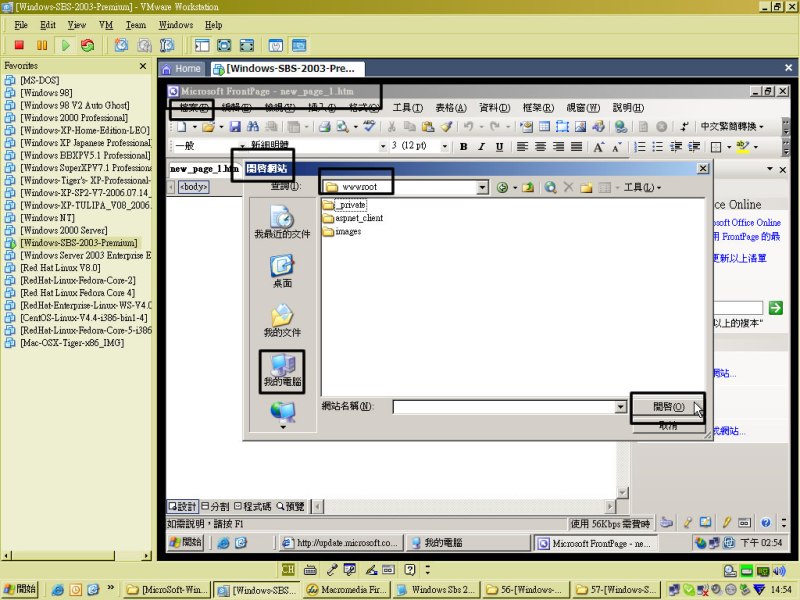Open the task pane dropdown arrow

pos(769,169)
